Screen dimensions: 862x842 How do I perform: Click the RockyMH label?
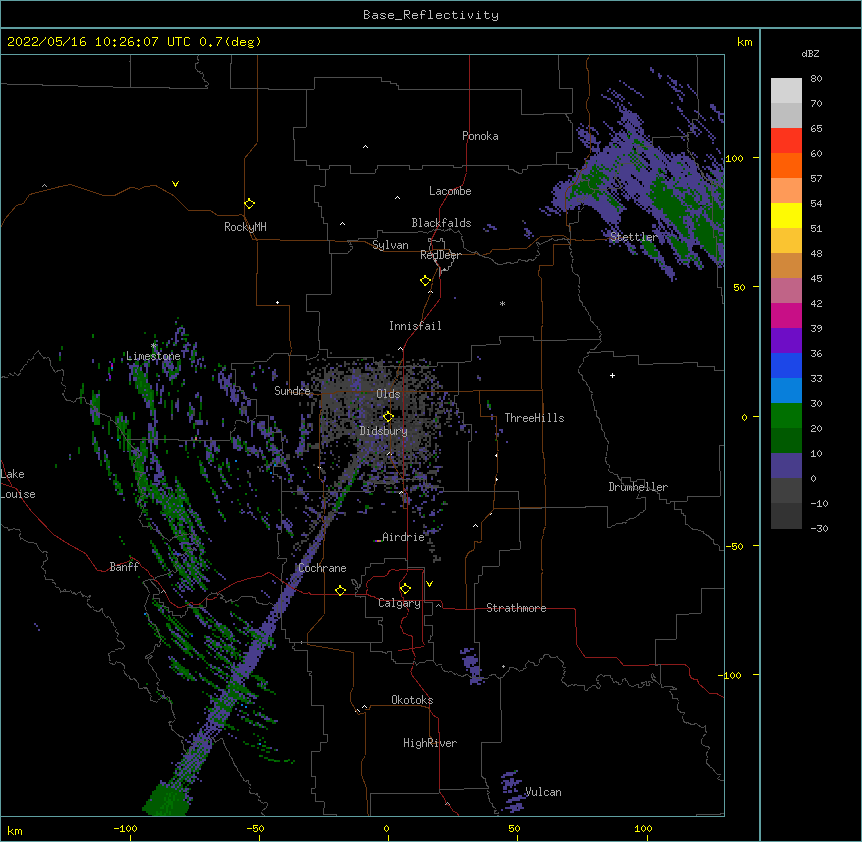245,226
